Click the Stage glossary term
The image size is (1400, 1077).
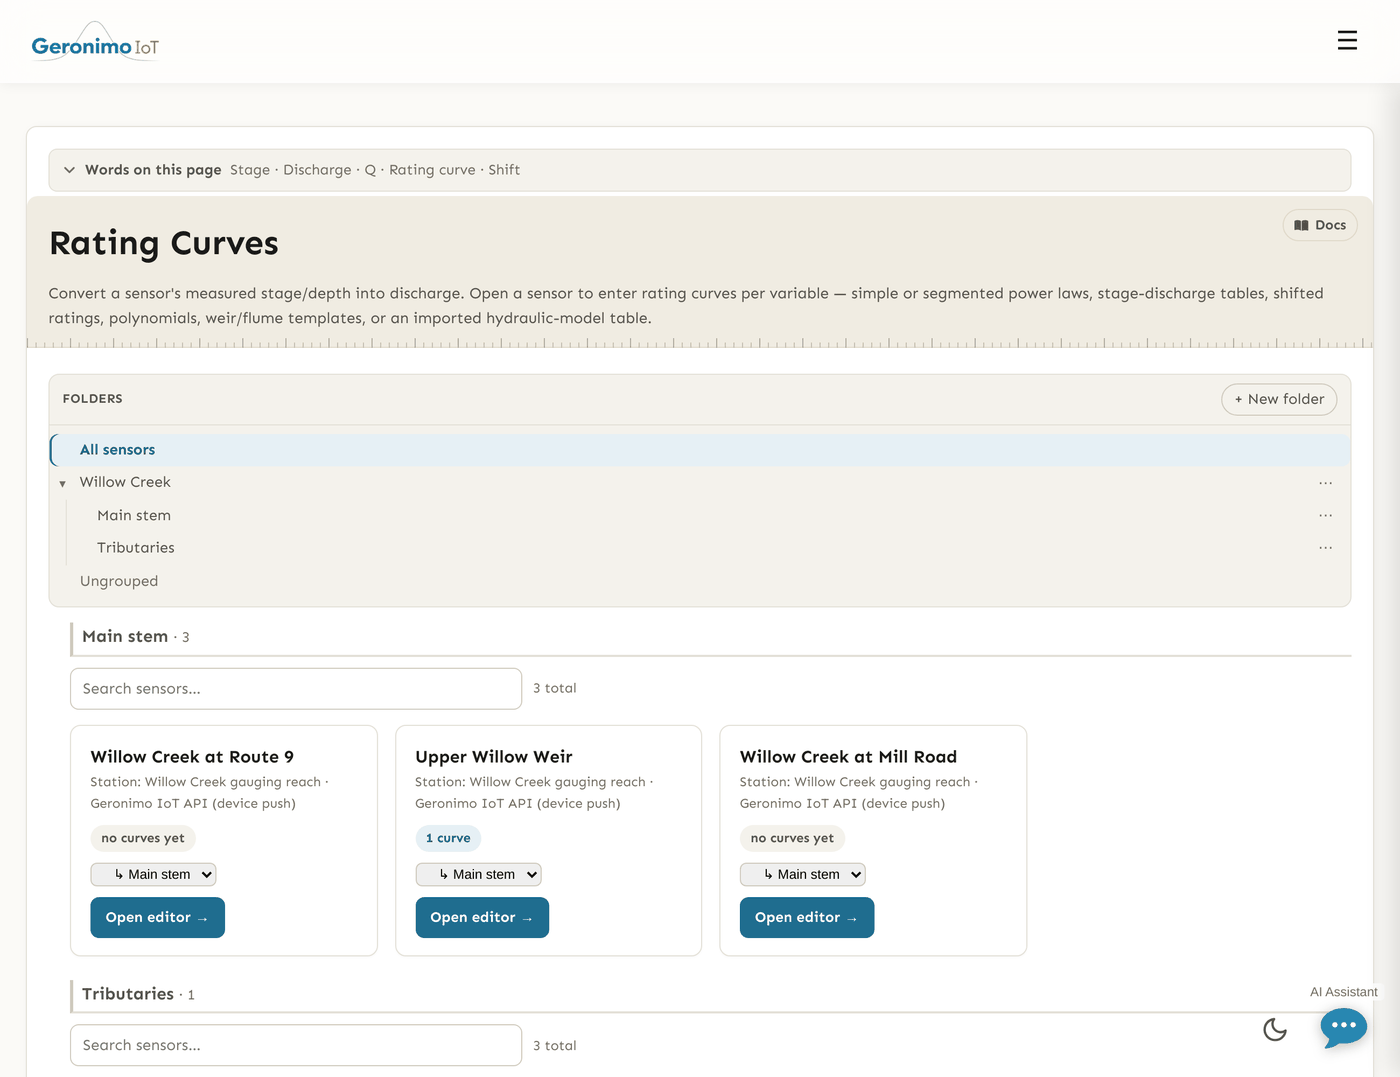coord(250,170)
